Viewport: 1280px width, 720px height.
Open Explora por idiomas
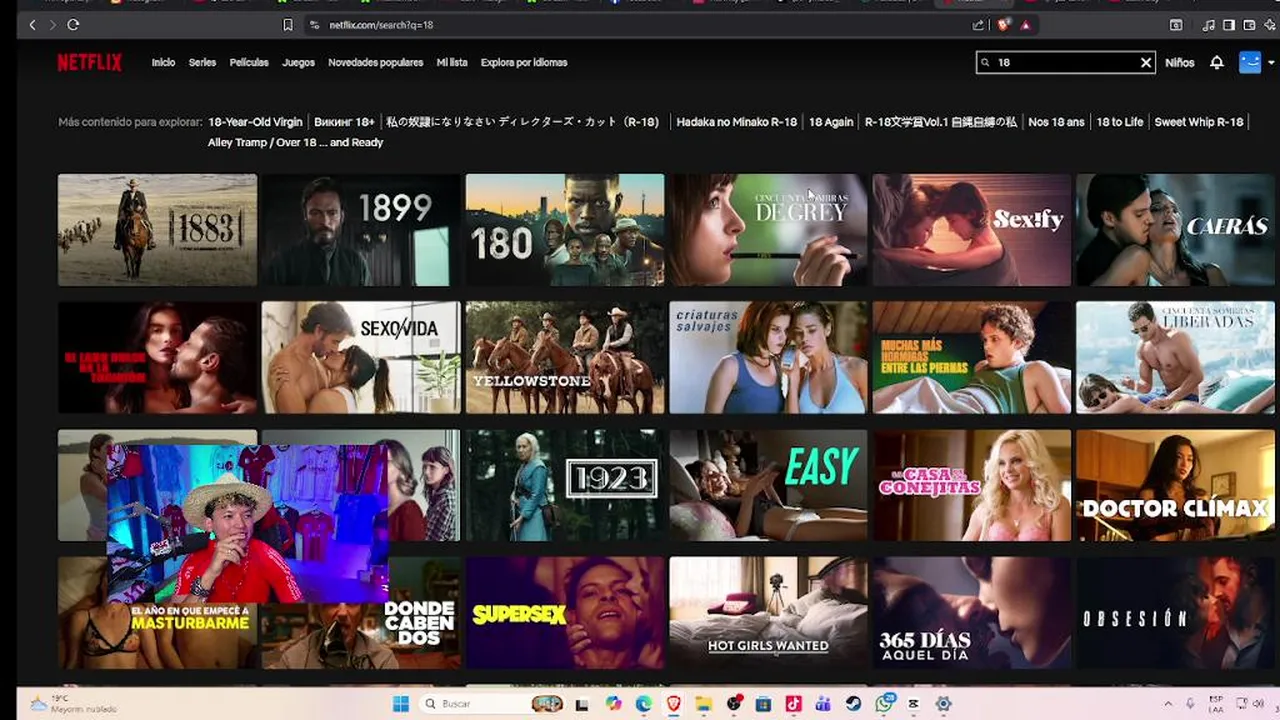[x=524, y=62]
